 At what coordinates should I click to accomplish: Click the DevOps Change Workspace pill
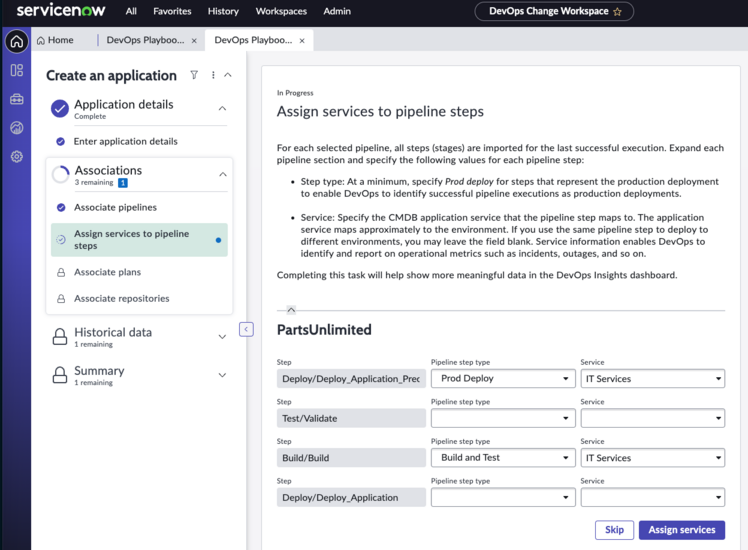[554, 11]
